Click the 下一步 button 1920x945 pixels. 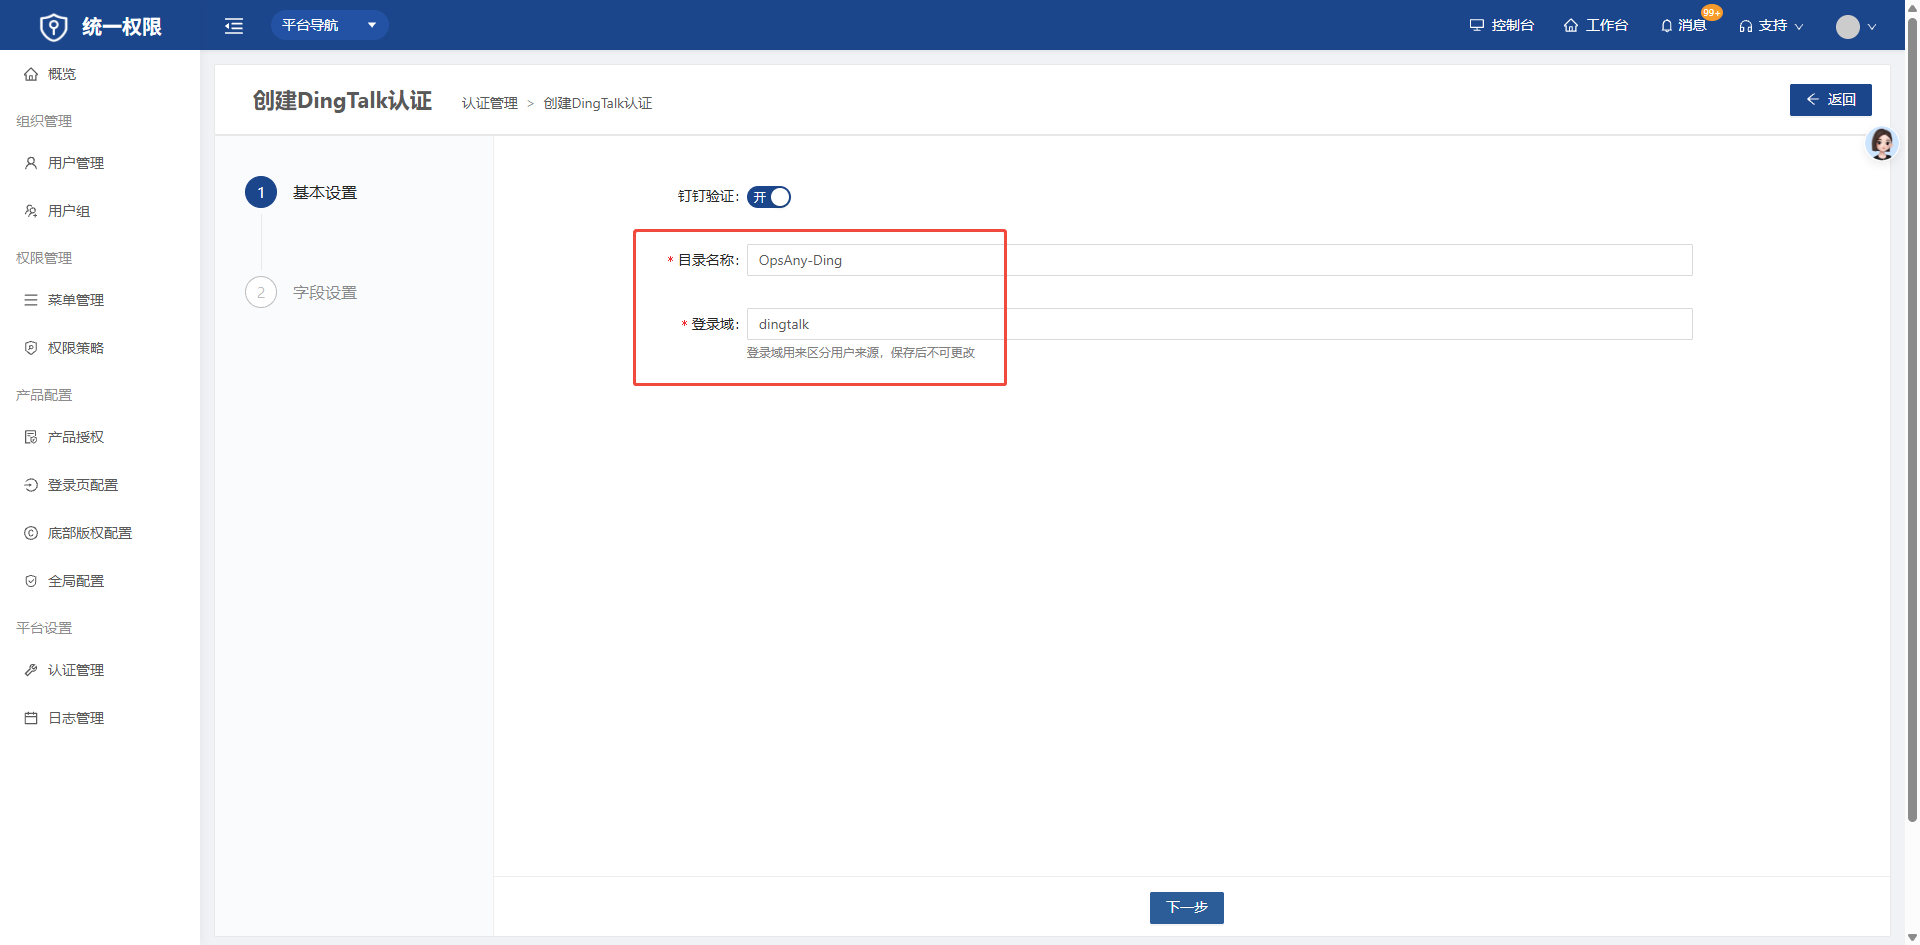[x=1186, y=908]
